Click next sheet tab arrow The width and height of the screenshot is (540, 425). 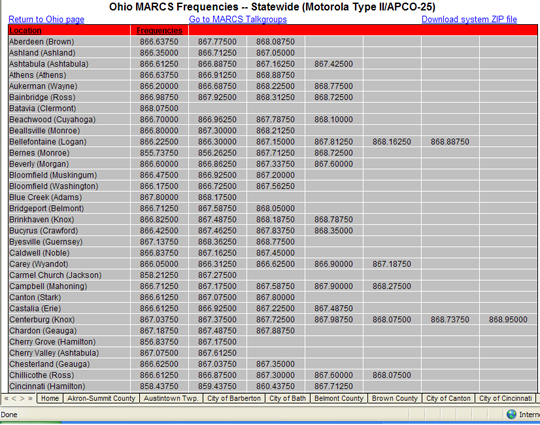(x=22, y=398)
